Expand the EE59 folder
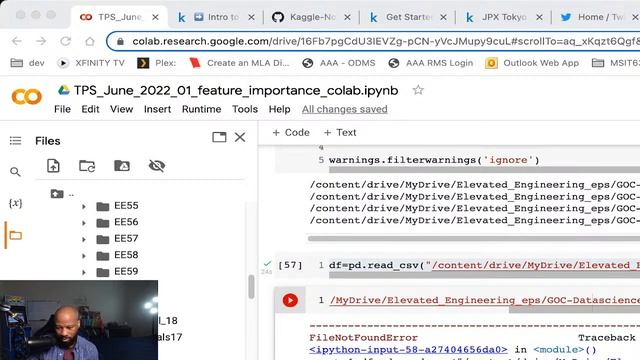Screen dimensions: 640x360 (x=84, y=272)
